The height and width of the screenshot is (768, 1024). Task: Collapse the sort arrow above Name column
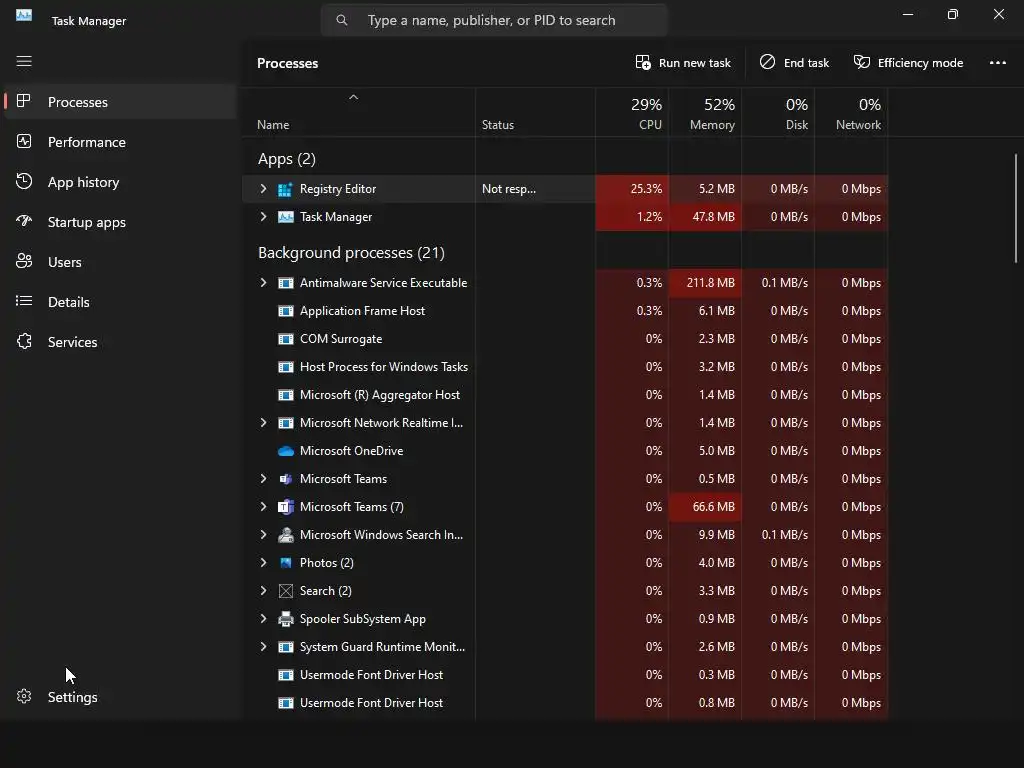point(353,97)
